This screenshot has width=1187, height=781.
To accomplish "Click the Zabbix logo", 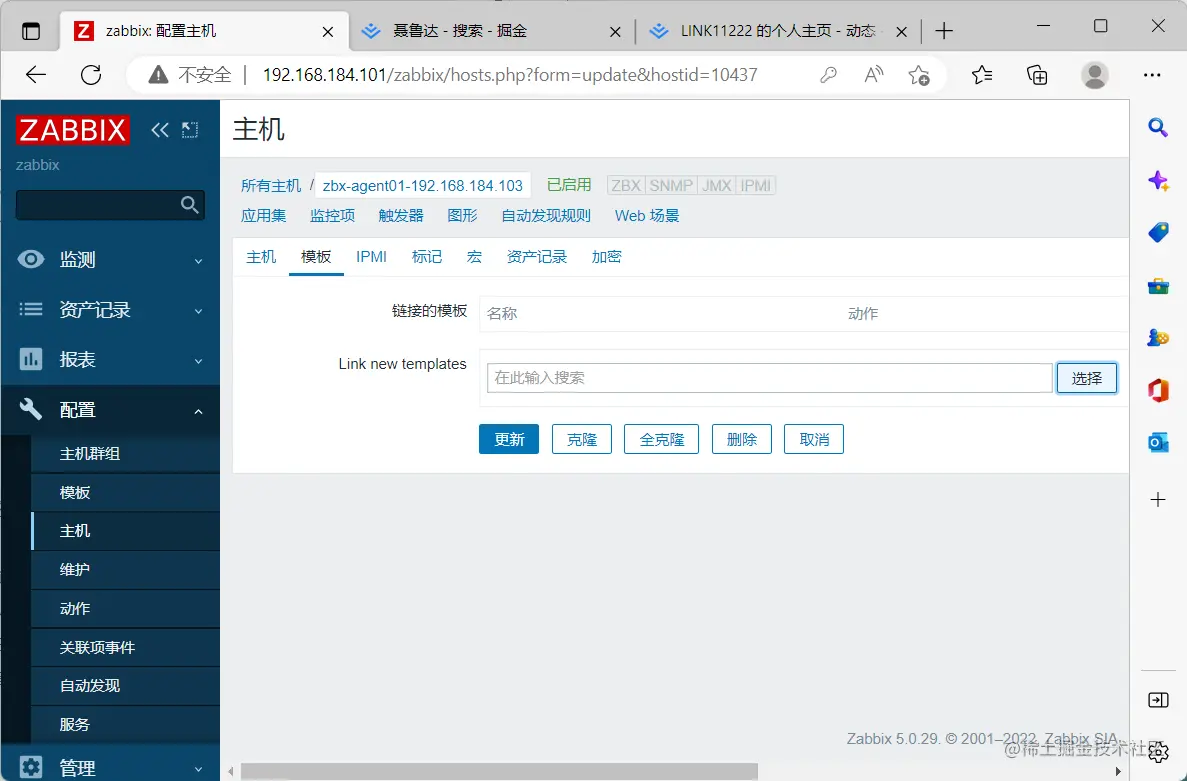I will (73, 129).
